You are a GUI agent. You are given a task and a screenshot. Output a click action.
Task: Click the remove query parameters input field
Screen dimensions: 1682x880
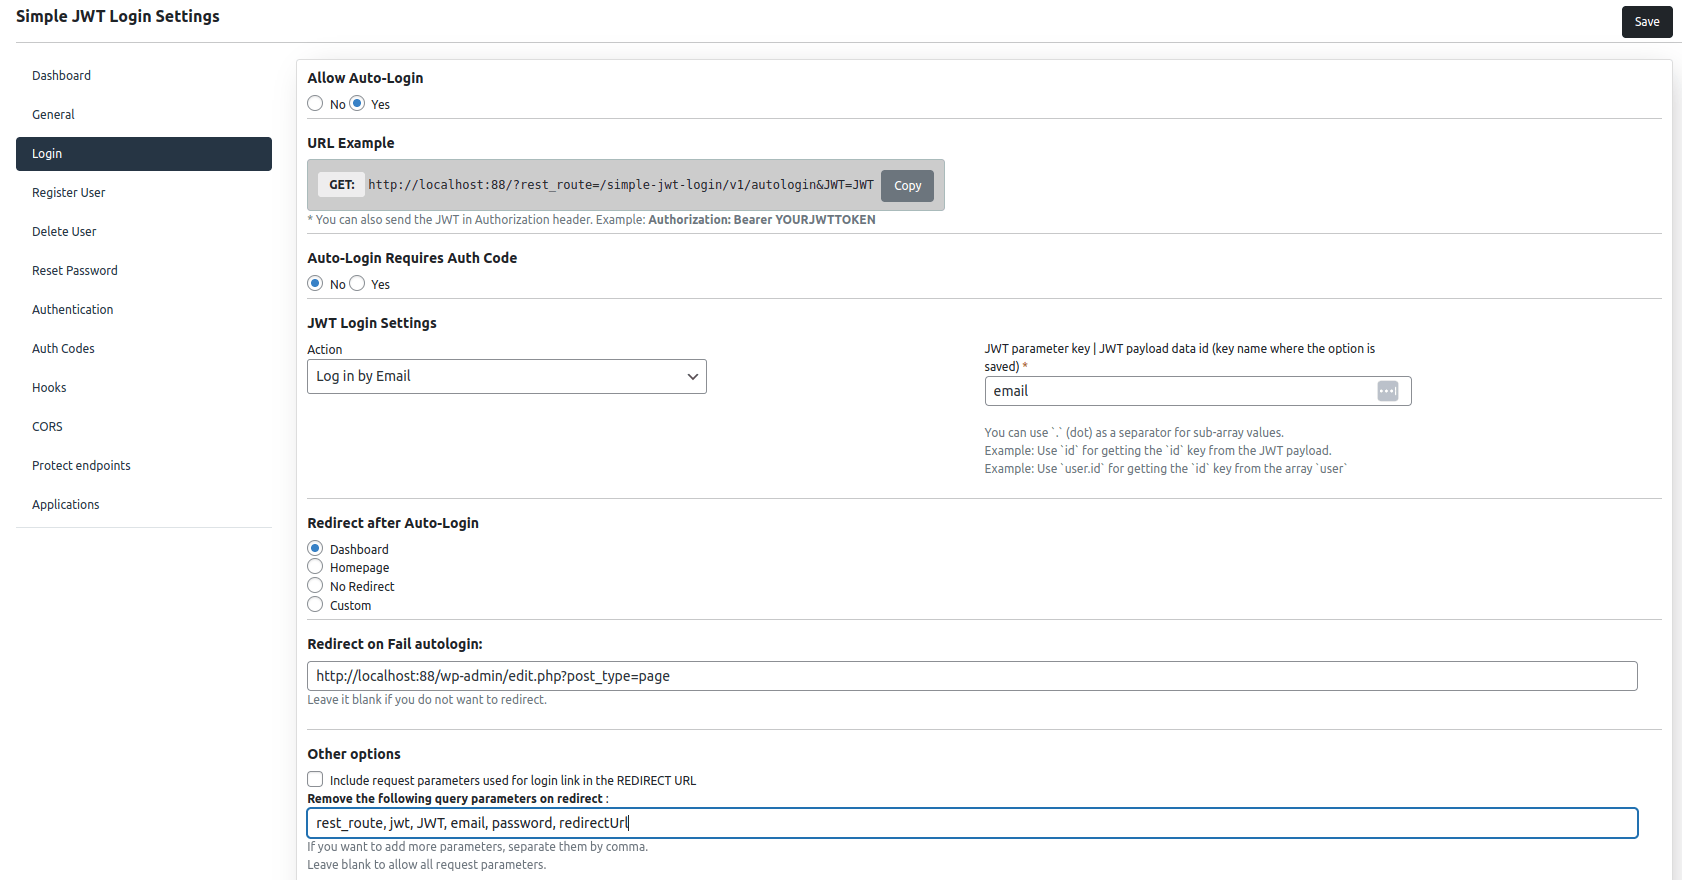click(x=972, y=823)
